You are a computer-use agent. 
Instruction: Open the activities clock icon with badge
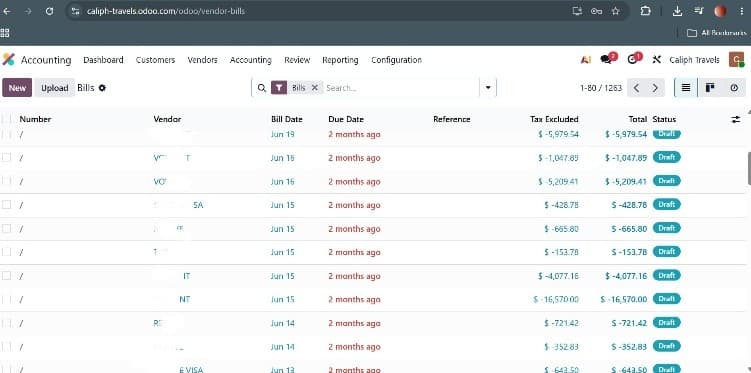click(632, 59)
